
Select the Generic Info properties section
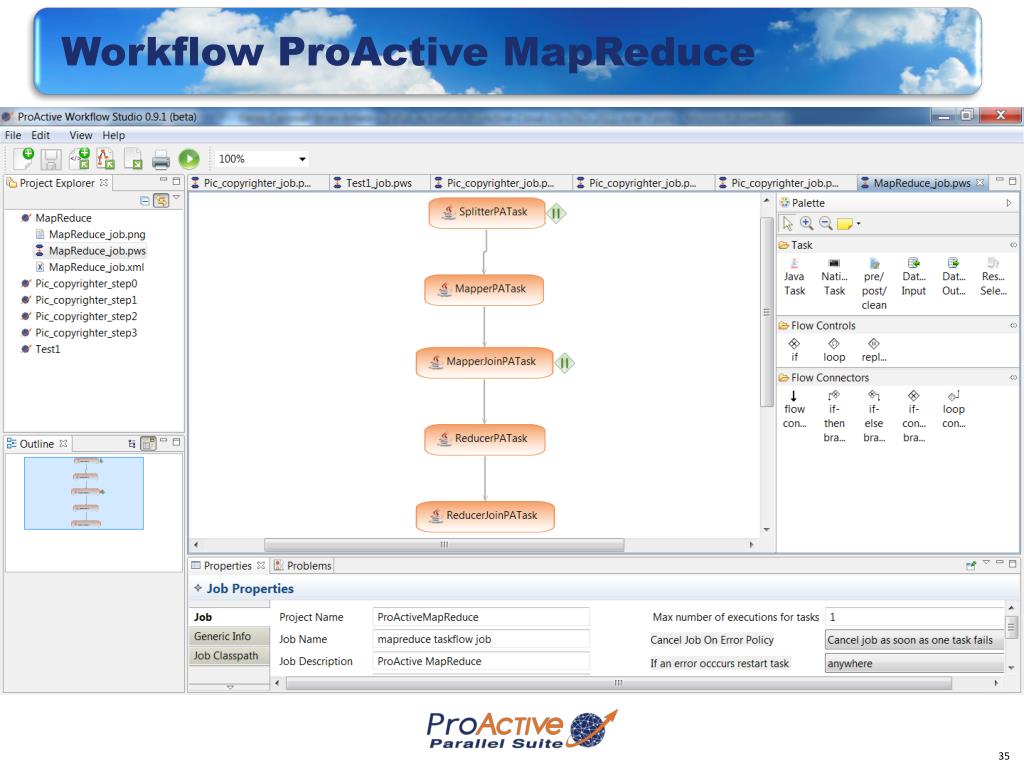pos(229,636)
